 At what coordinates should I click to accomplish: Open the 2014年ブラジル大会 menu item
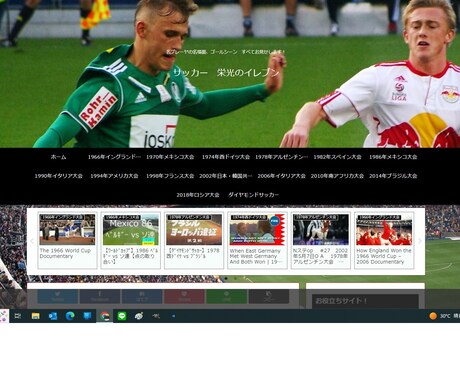click(x=393, y=176)
